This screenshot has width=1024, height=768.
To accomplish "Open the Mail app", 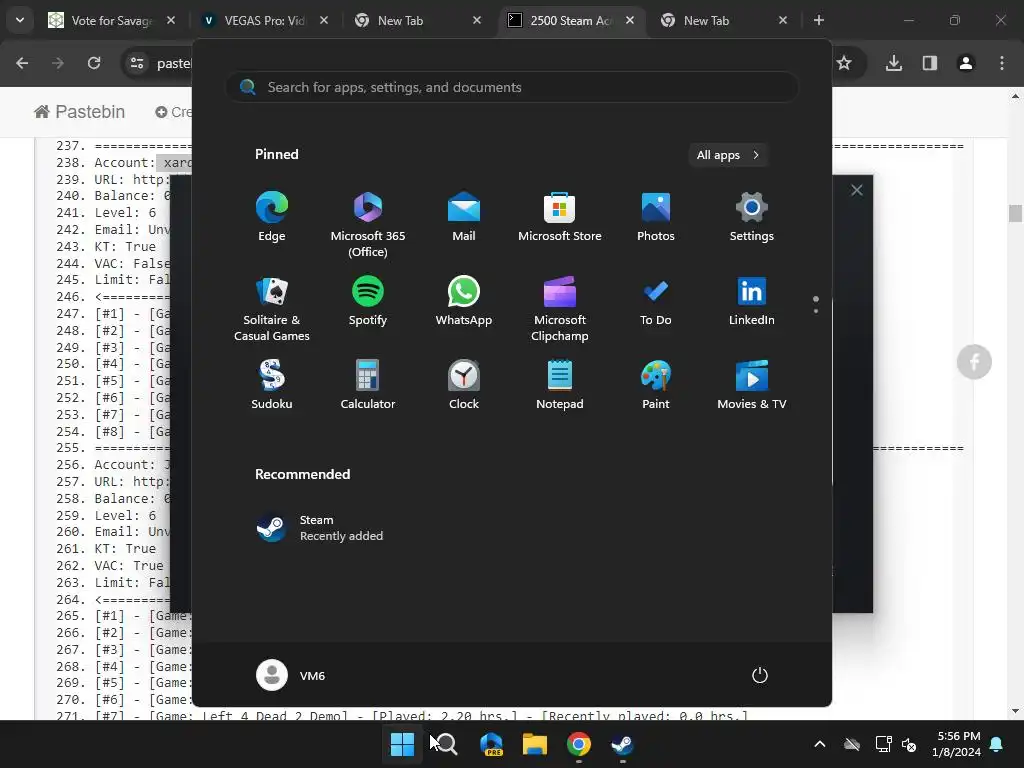I will [464, 217].
